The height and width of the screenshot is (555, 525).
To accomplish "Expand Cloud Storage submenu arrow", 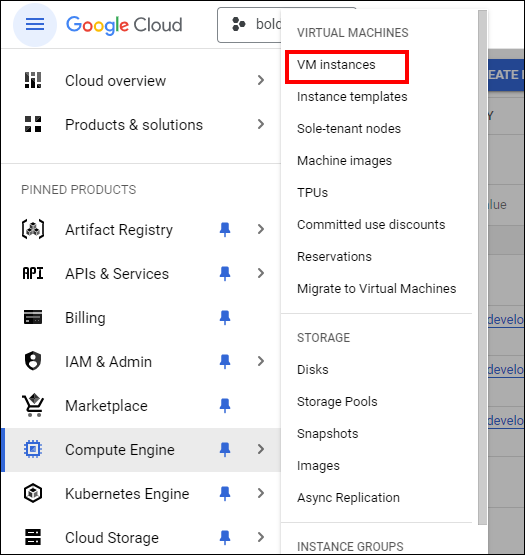I will pos(261,537).
